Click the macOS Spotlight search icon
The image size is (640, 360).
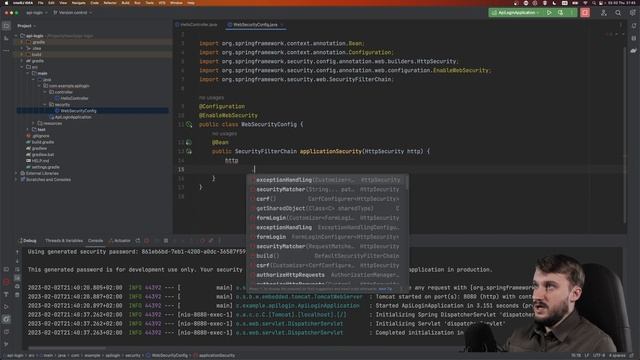tap(594, 3)
